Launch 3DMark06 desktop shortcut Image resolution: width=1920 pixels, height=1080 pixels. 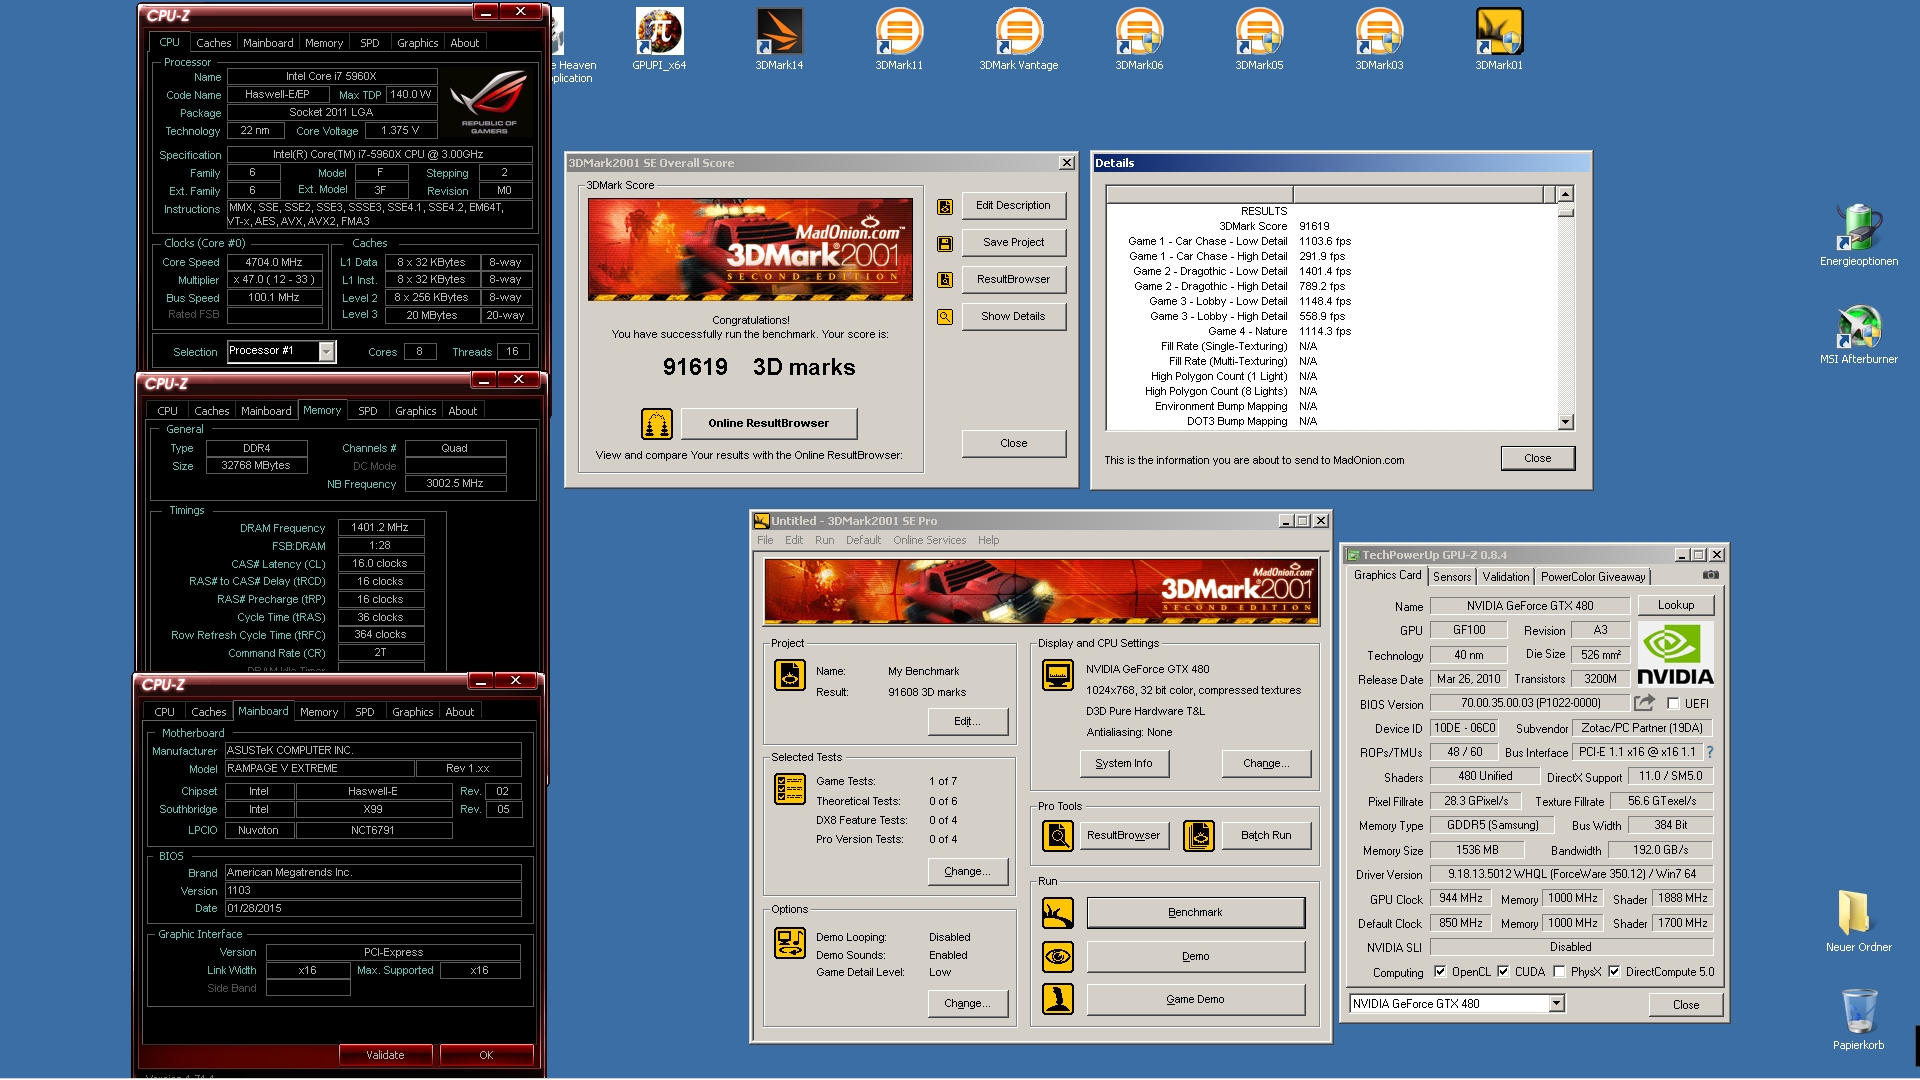(1139, 40)
